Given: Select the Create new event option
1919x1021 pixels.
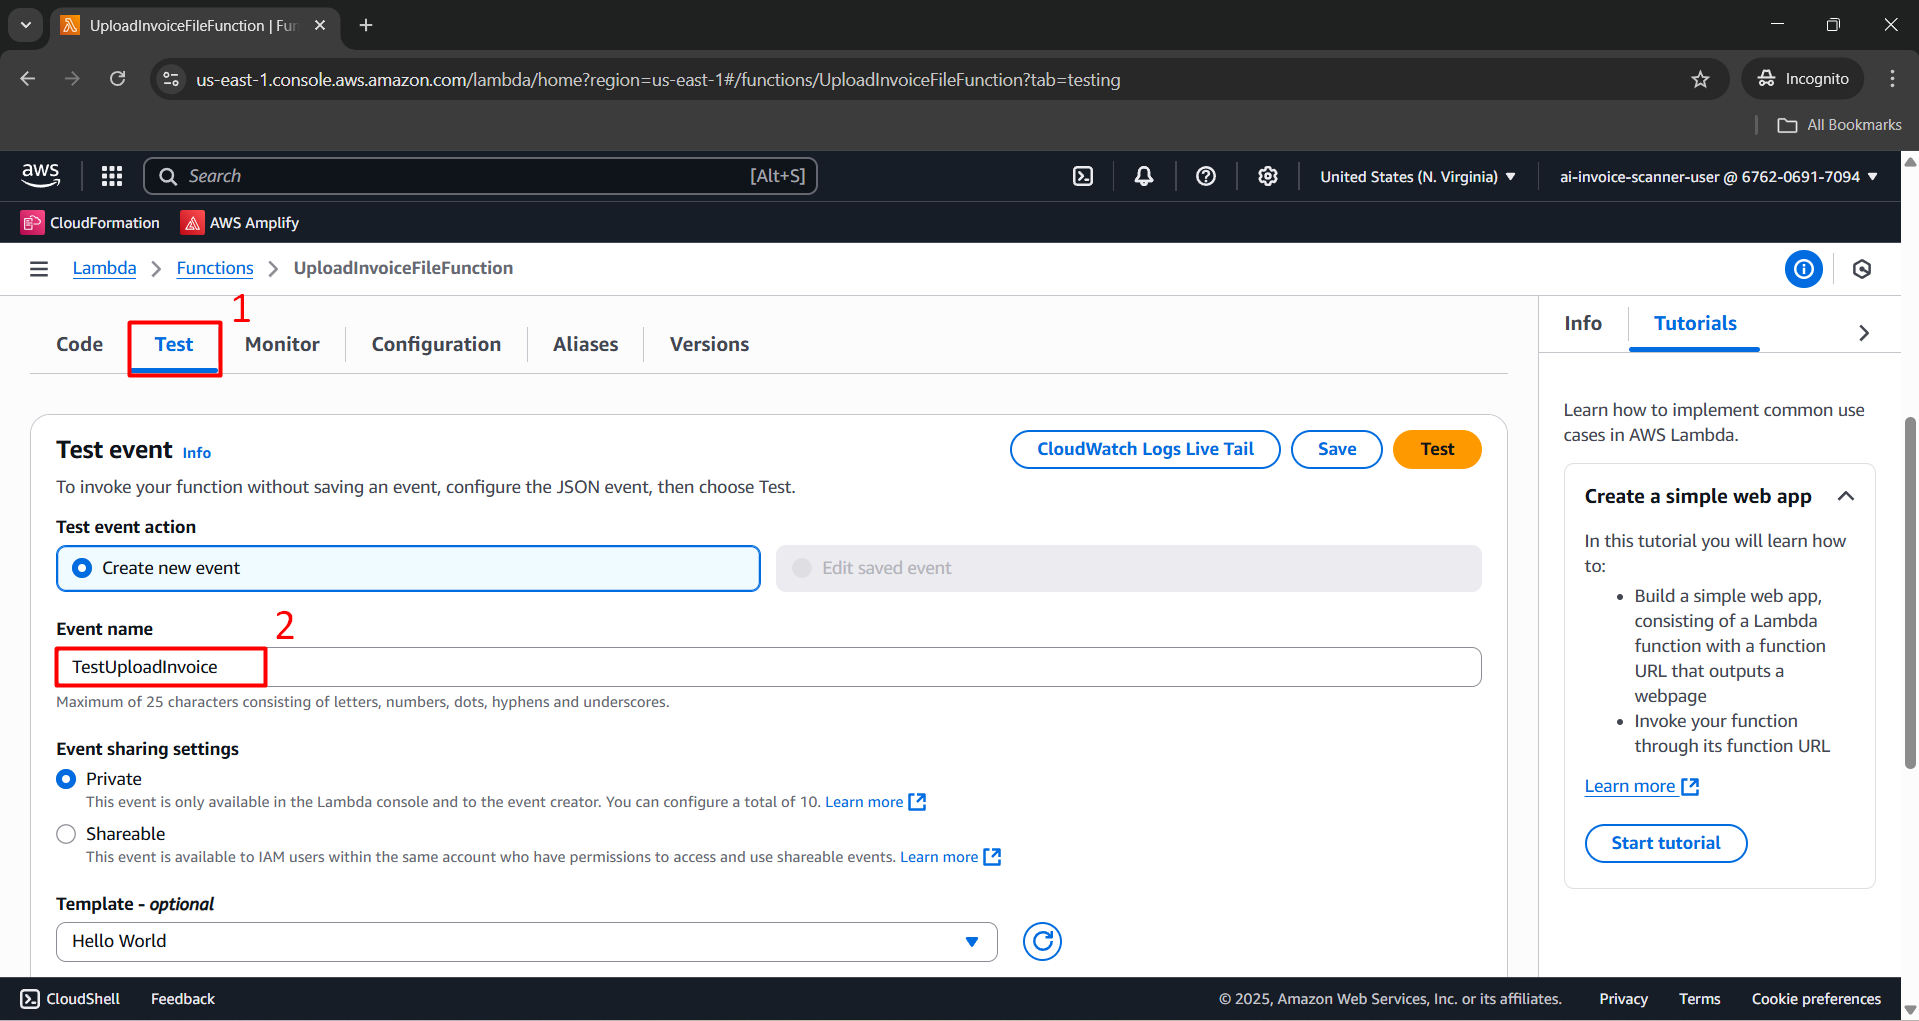Looking at the screenshot, I should [x=82, y=568].
